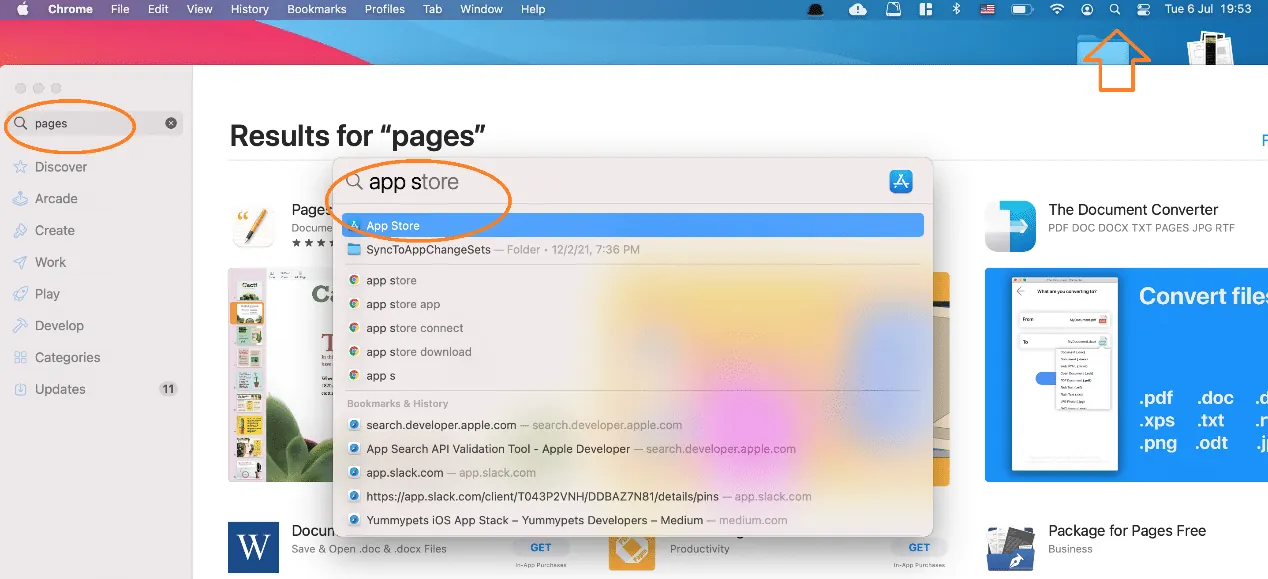Click the Spotlight magnifier in the menu bar
The height and width of the screenshot is (579, 1268).
tap(1115, 9)
